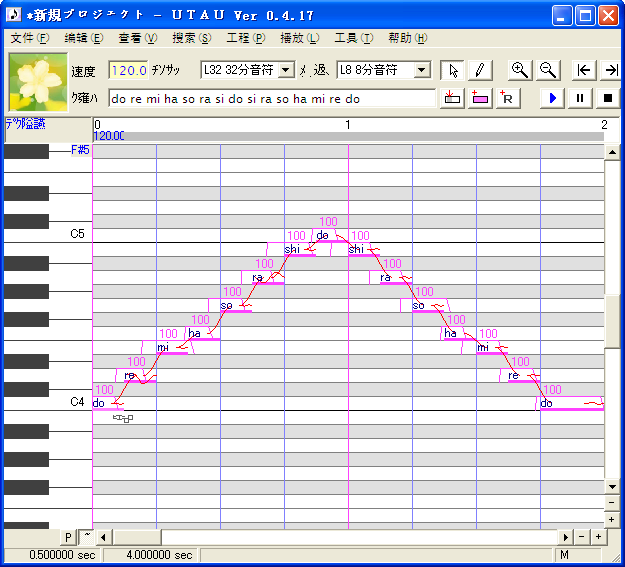Open the 帮助(H) menu
This screenshot has height=567, width=625.
point(408,38)
